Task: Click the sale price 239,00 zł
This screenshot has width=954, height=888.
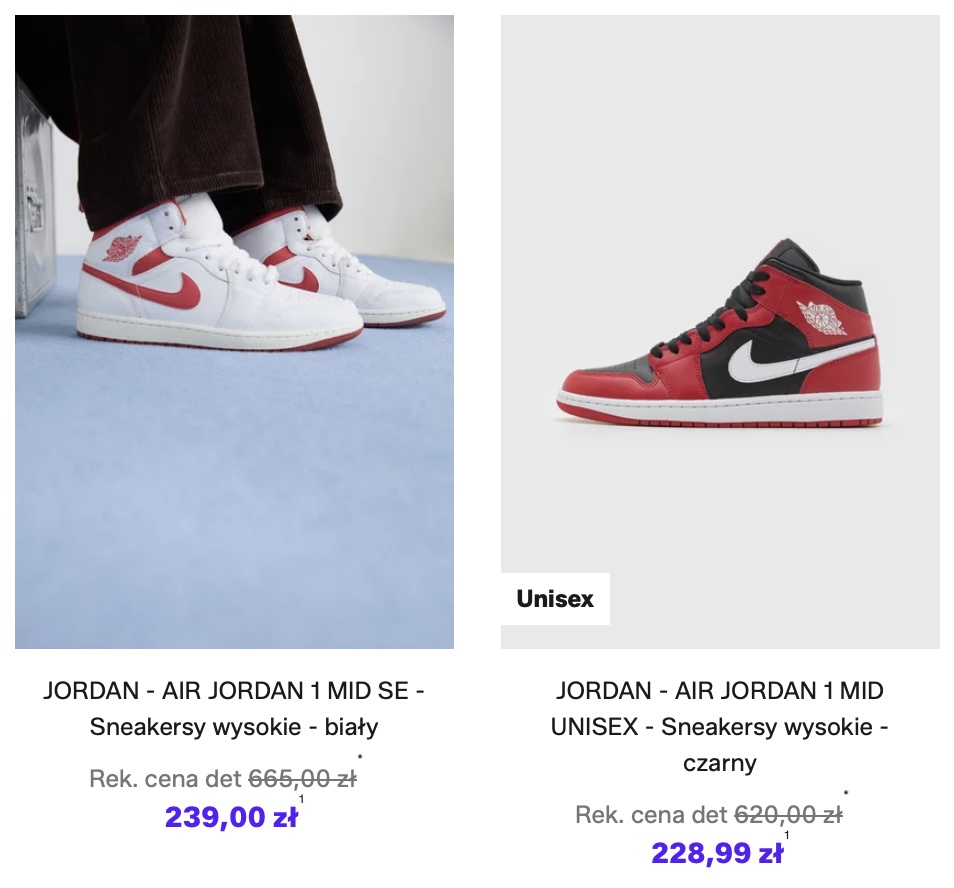Action: [x=231, y=817]
